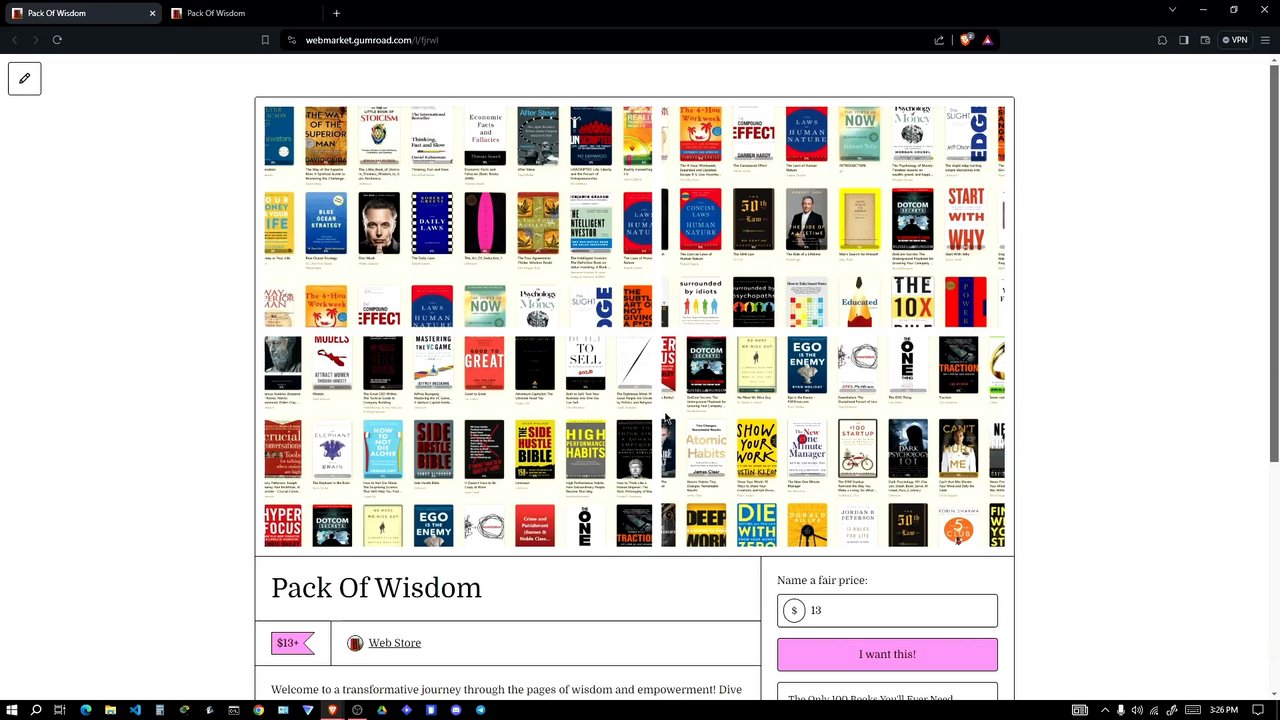
Task: Open Discord from the taskbar
Action: [x=456, y=710]
